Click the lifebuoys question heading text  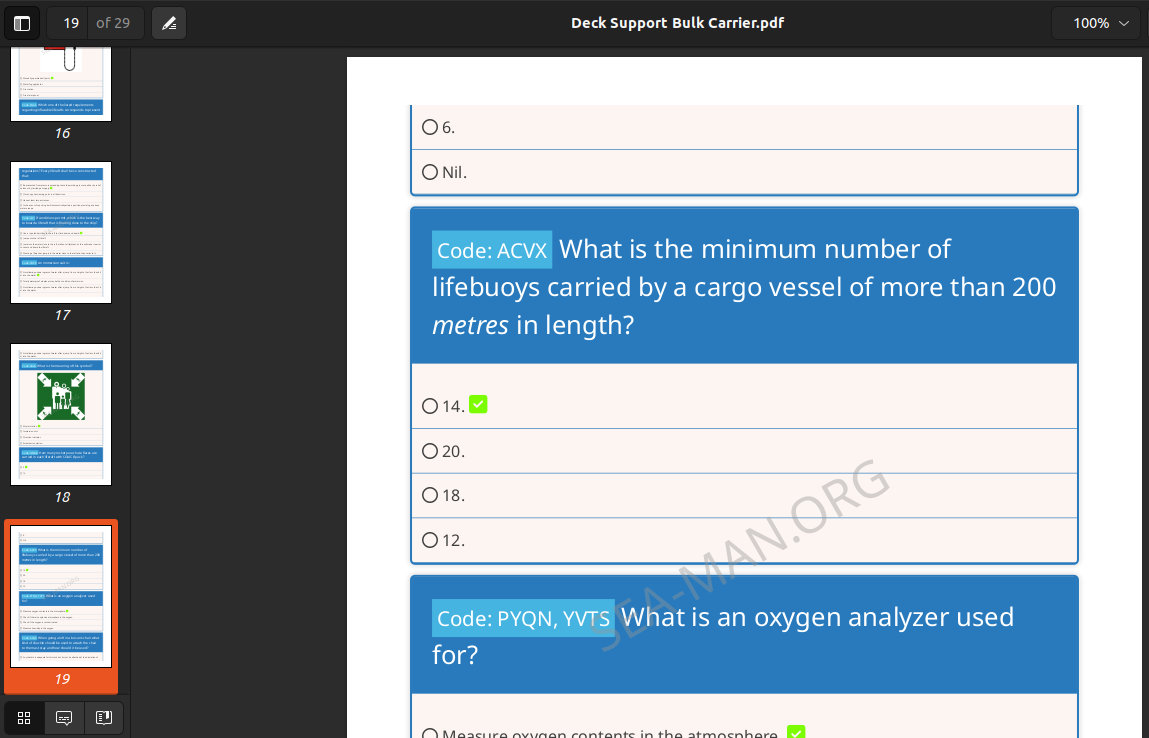(744, 287)
